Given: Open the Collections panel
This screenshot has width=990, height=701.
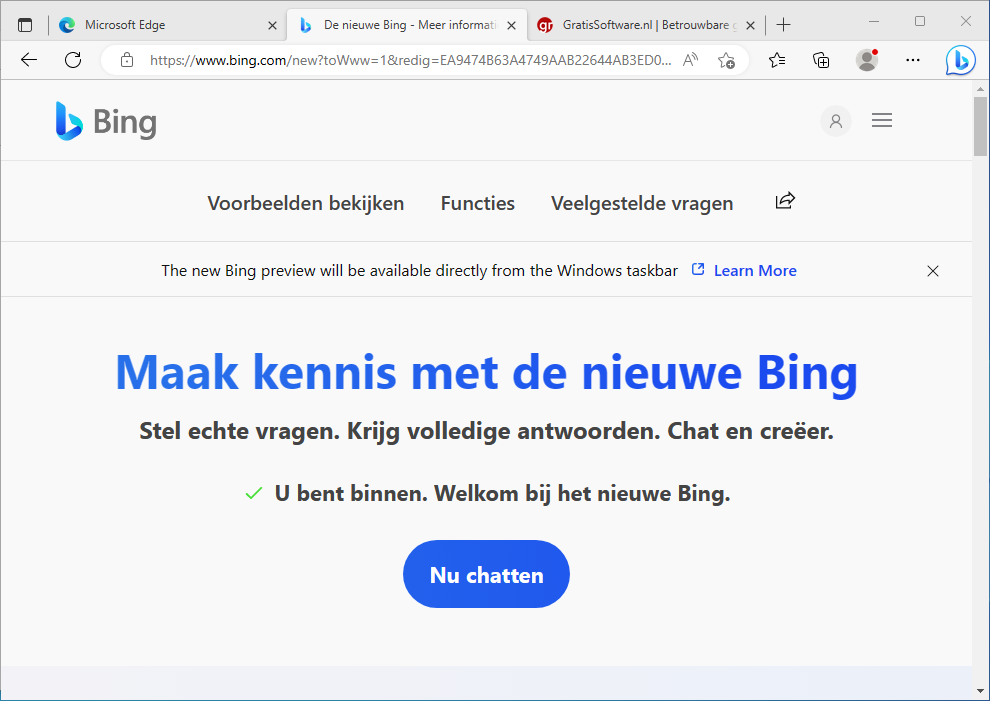Looking at the screenshot, I should pyautogui.click(x=821, y=60).
